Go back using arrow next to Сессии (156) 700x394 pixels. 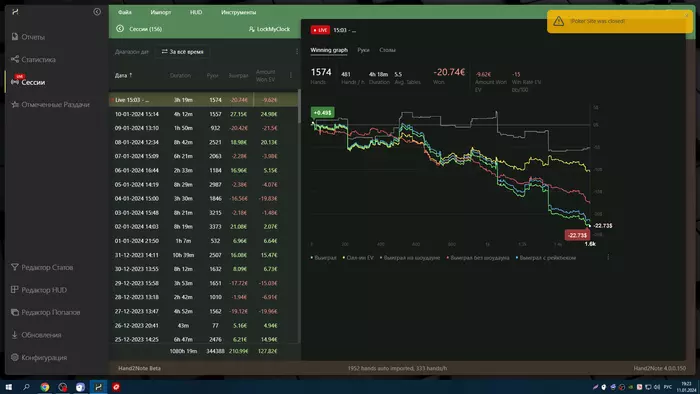tap(120, 29)
